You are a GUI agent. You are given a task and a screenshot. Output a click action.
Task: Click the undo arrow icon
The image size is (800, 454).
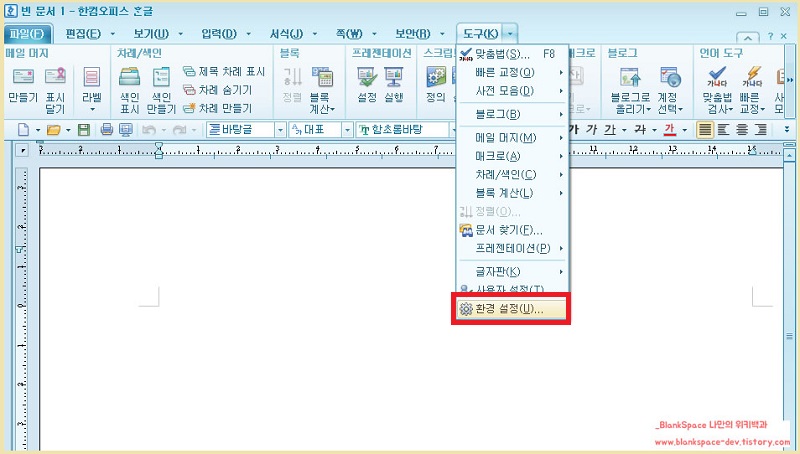tap(149, 130)
